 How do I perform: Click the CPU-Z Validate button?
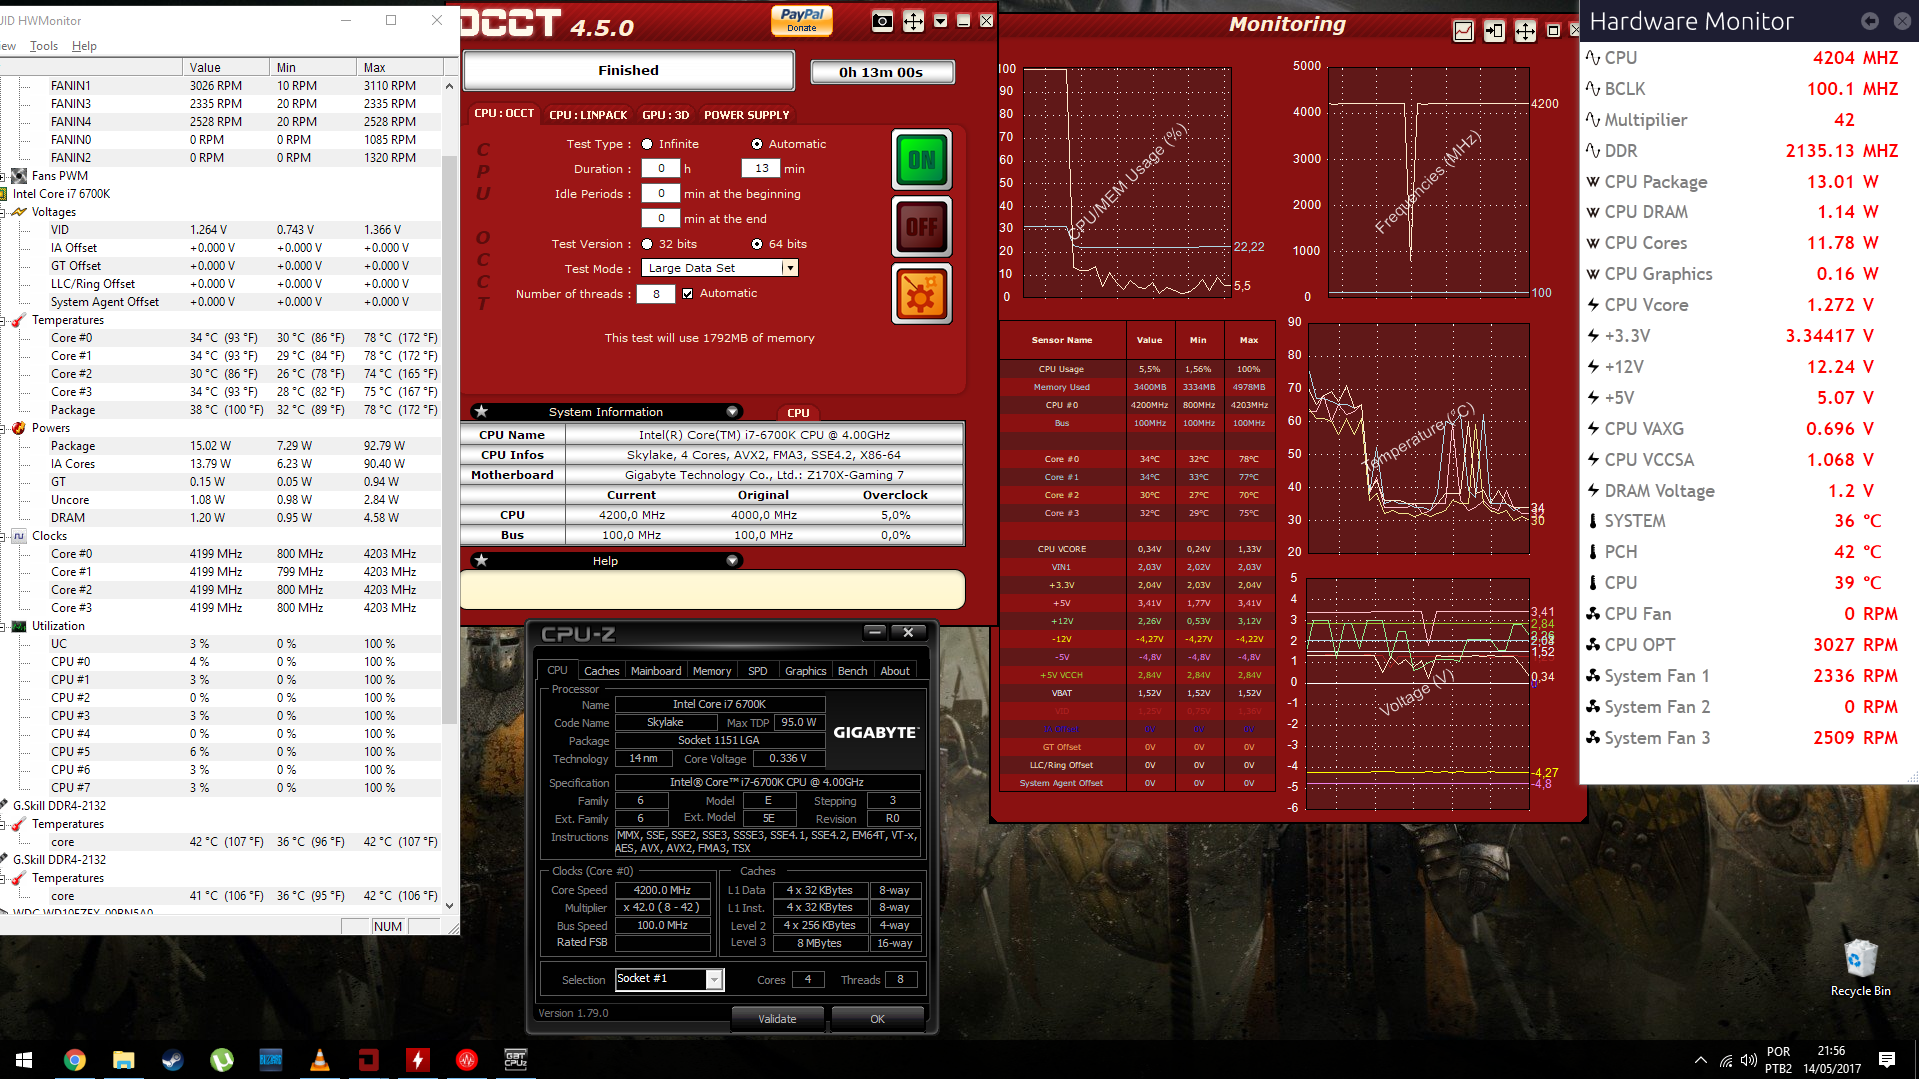[x=777, y=1019]
